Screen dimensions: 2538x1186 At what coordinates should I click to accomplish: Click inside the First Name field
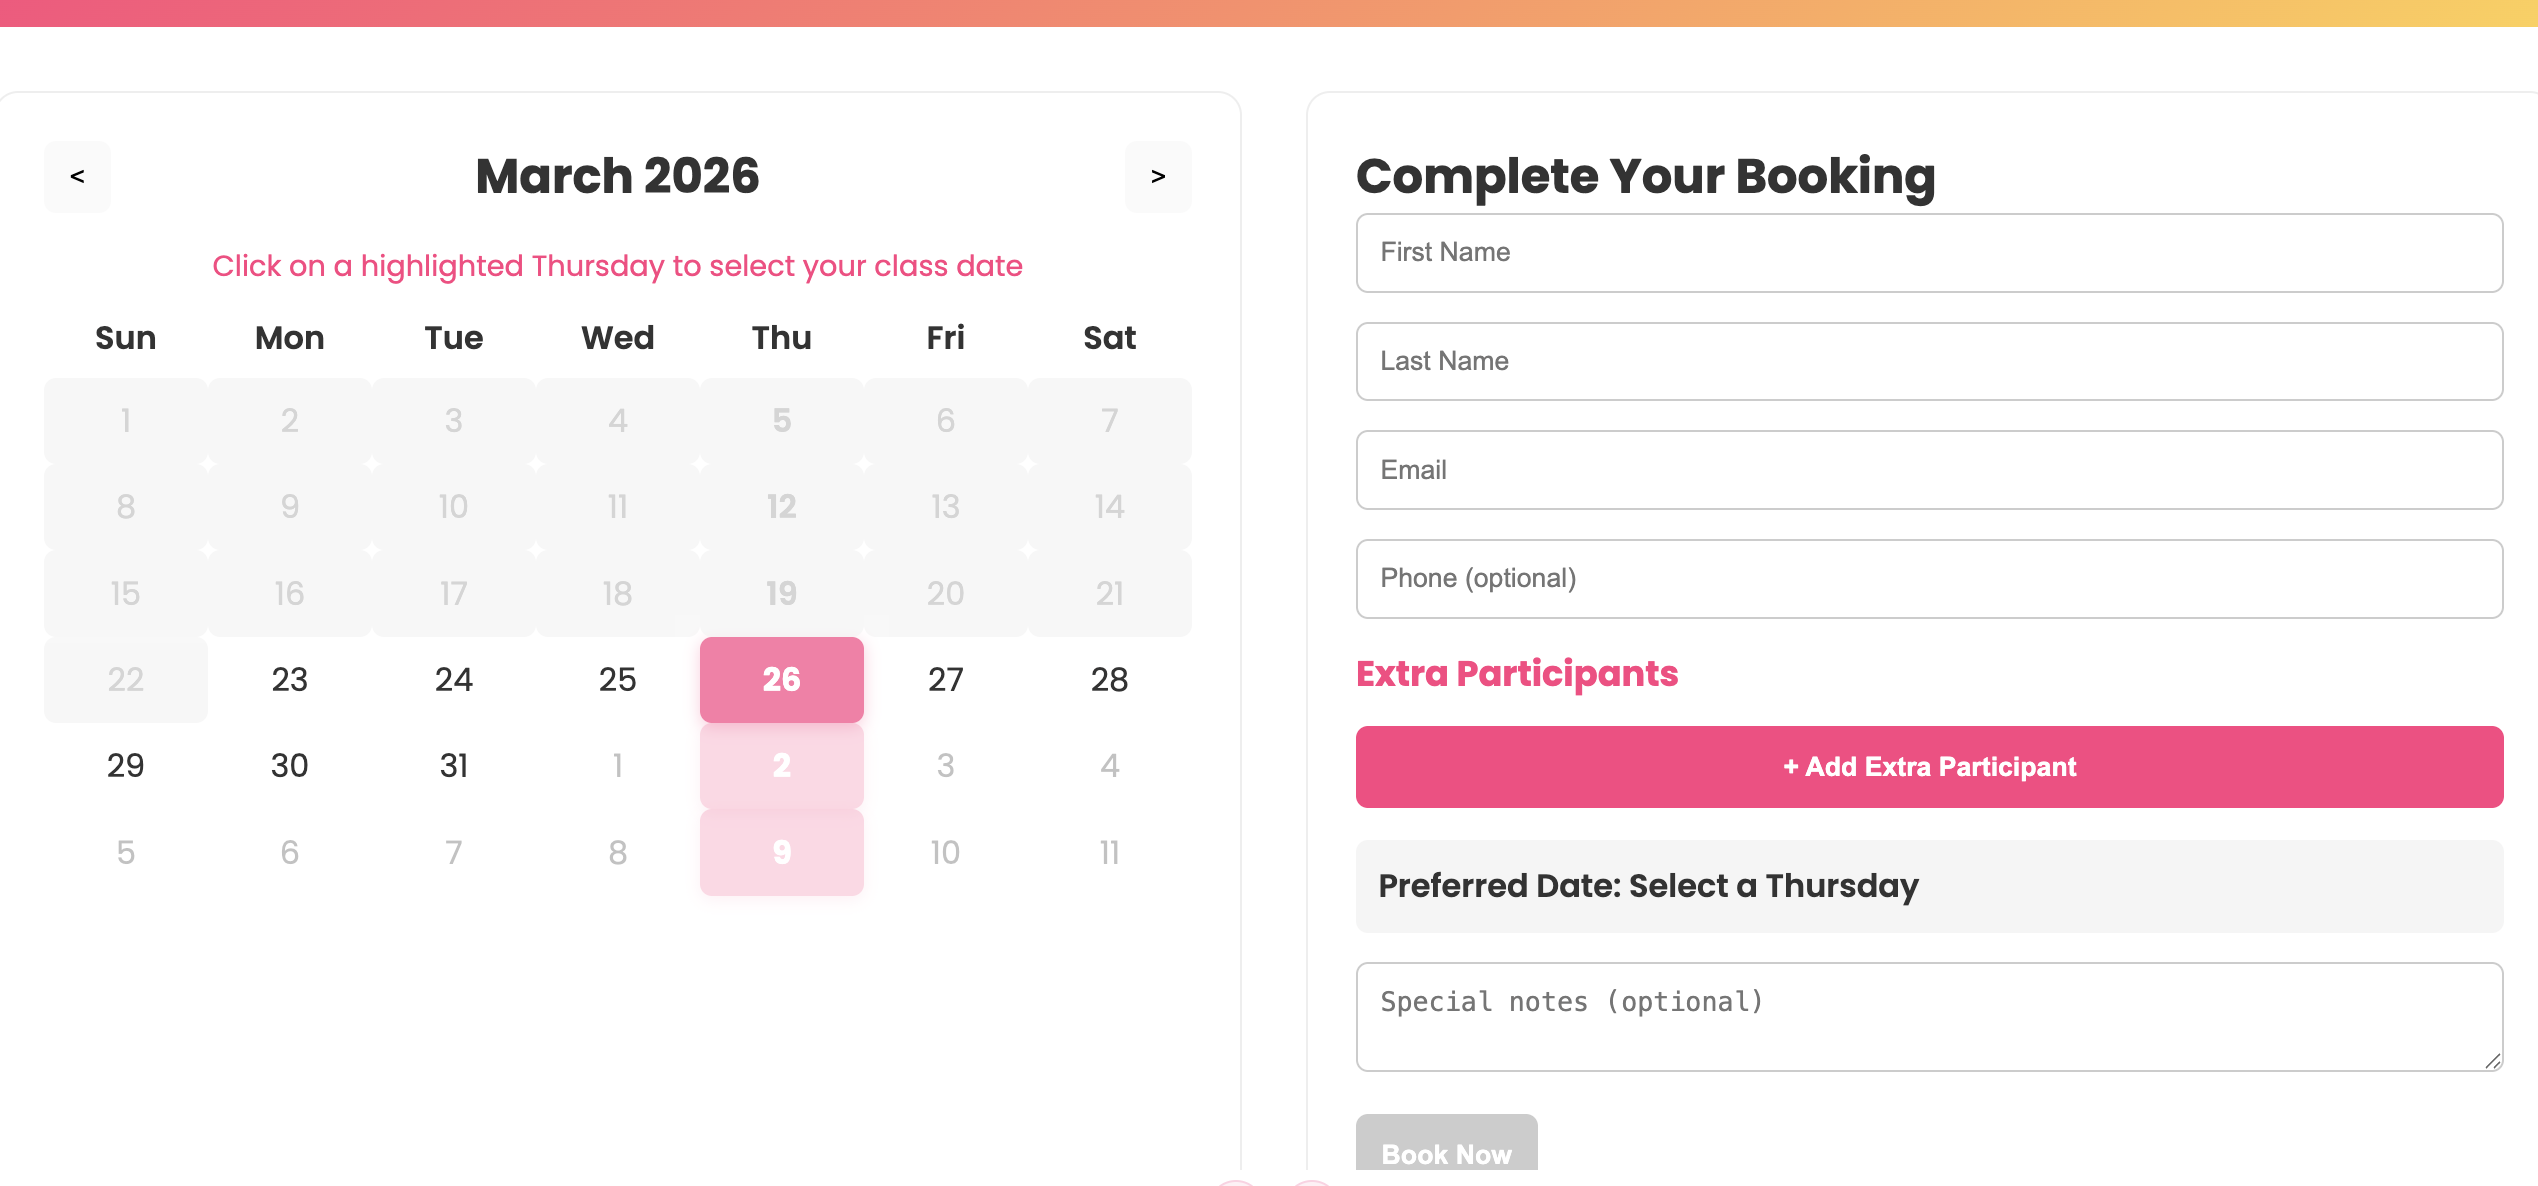[x=1928, y=253]
